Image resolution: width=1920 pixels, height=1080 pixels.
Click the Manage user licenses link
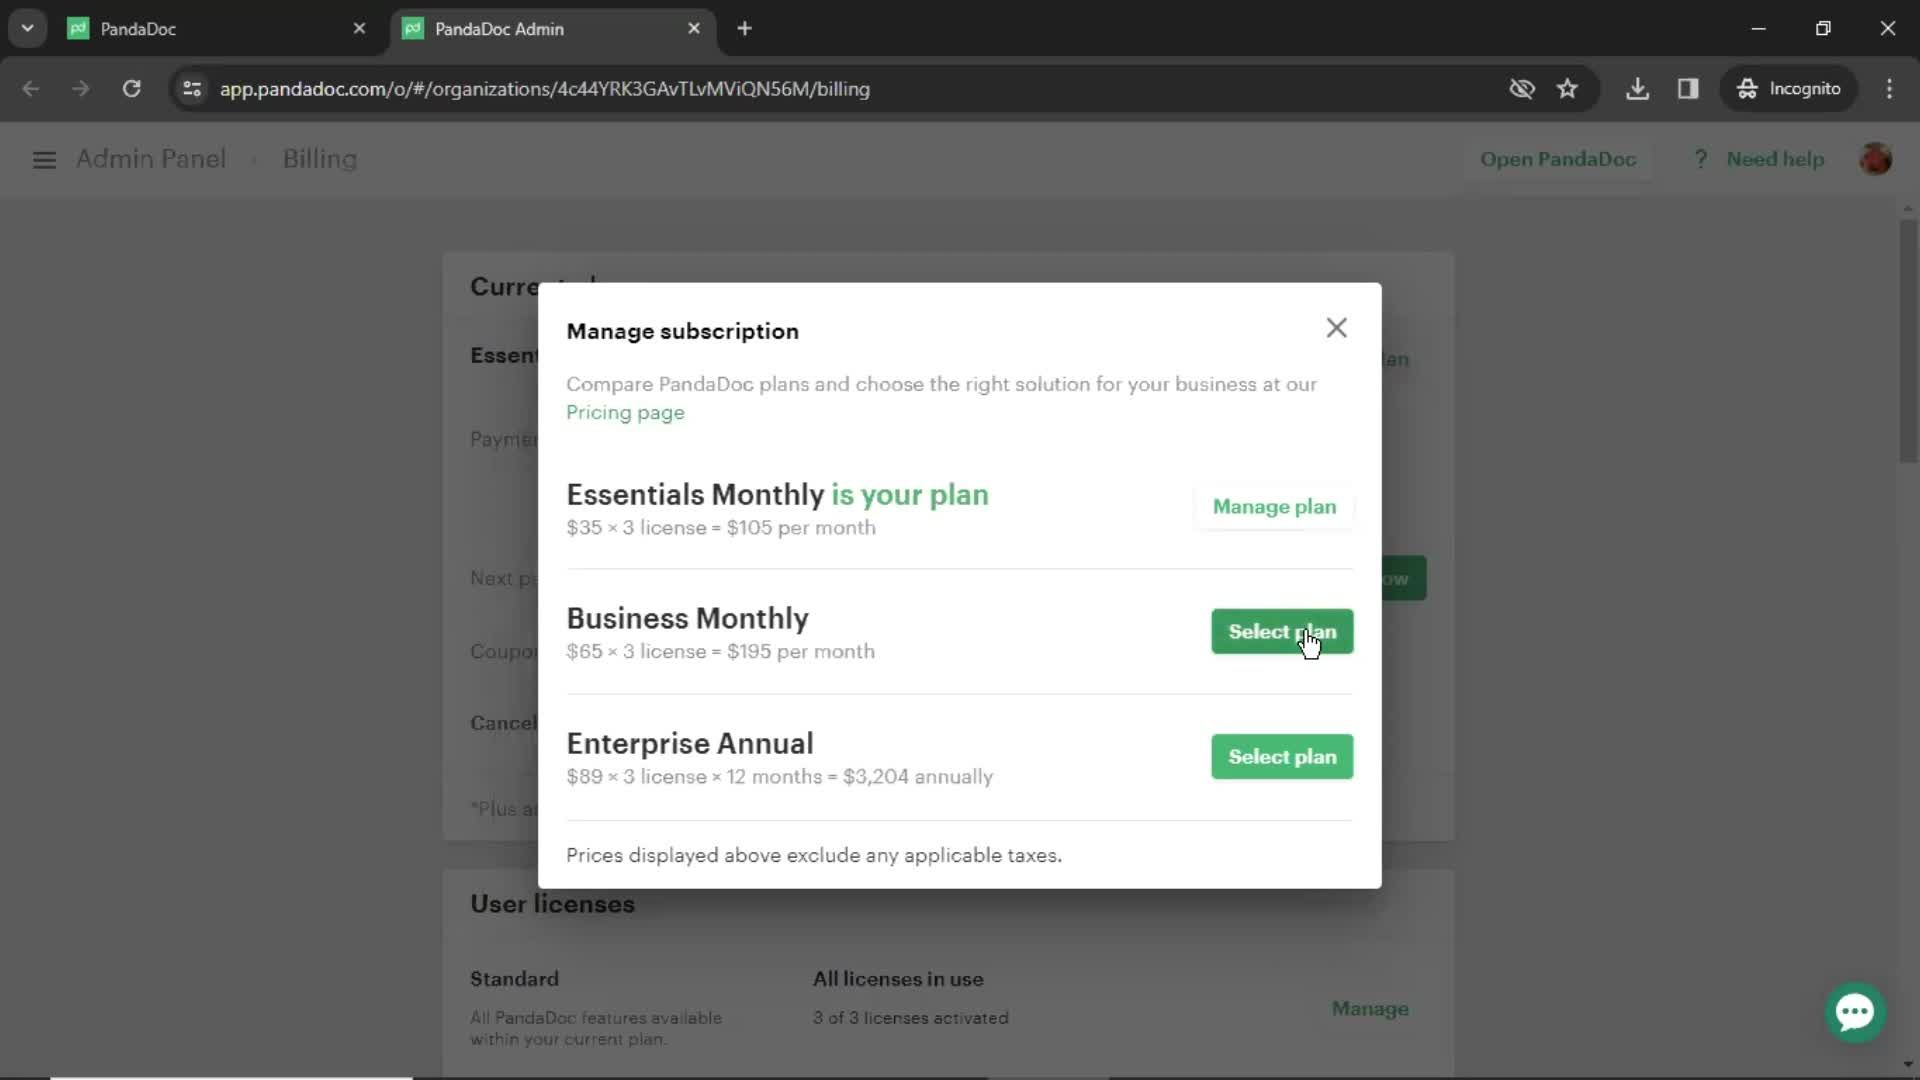pyautogui.click(x=1370, y=1007)
